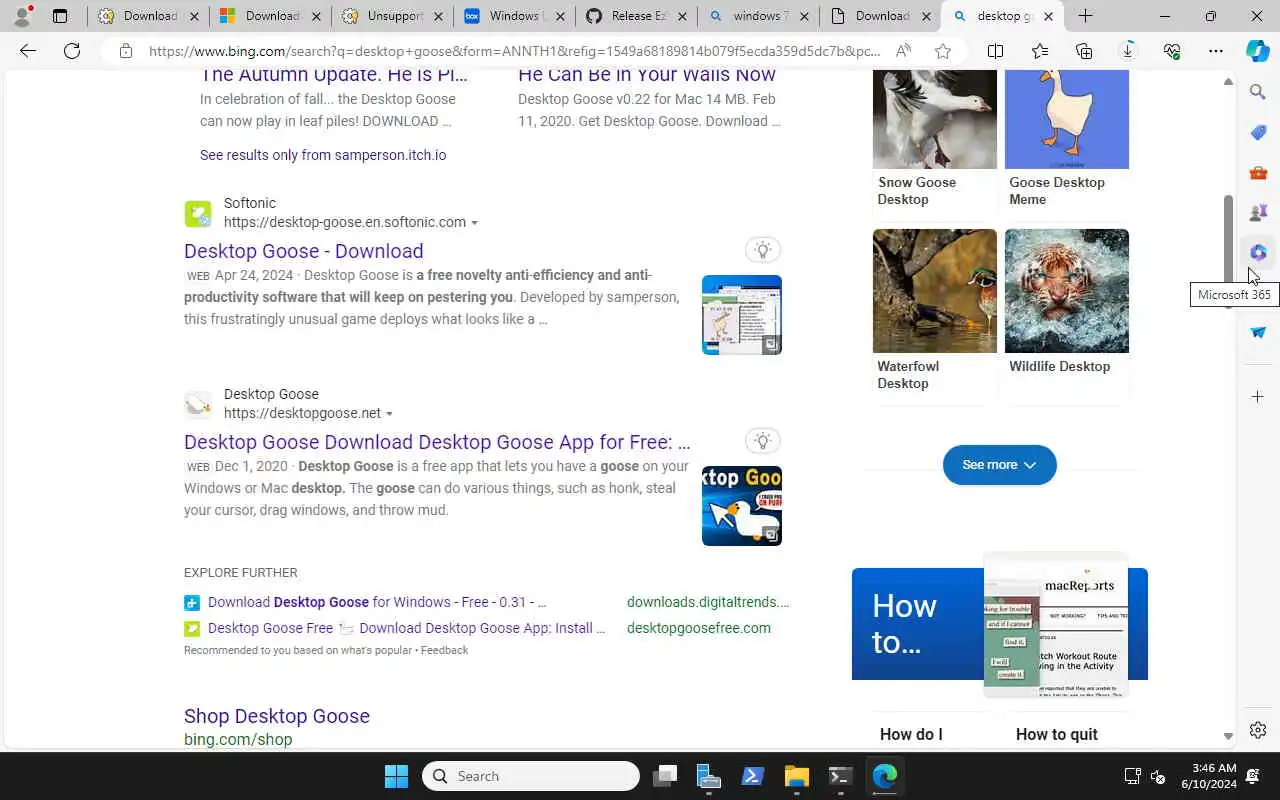Go back using the browser back arrow
Screen dimensions: 1280x800
[28, 51]
